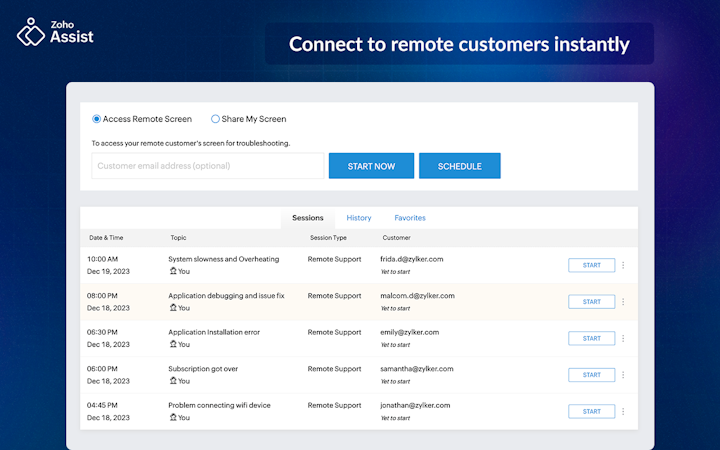Open the History tab
The width and height of the screenshot is (720, 450).
click(359, 218)
